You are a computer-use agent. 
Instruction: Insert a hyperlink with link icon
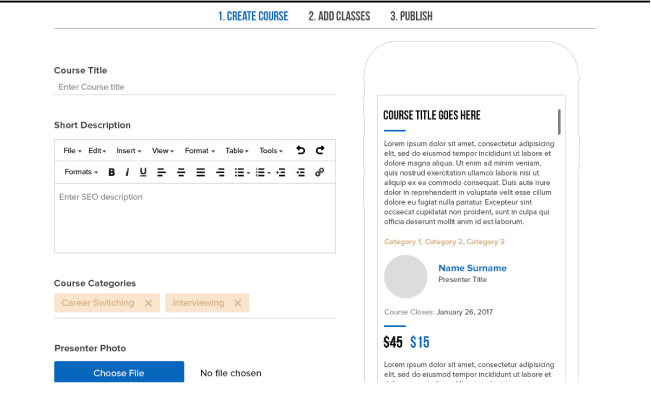pyautogui.click(x=319, y=172)
